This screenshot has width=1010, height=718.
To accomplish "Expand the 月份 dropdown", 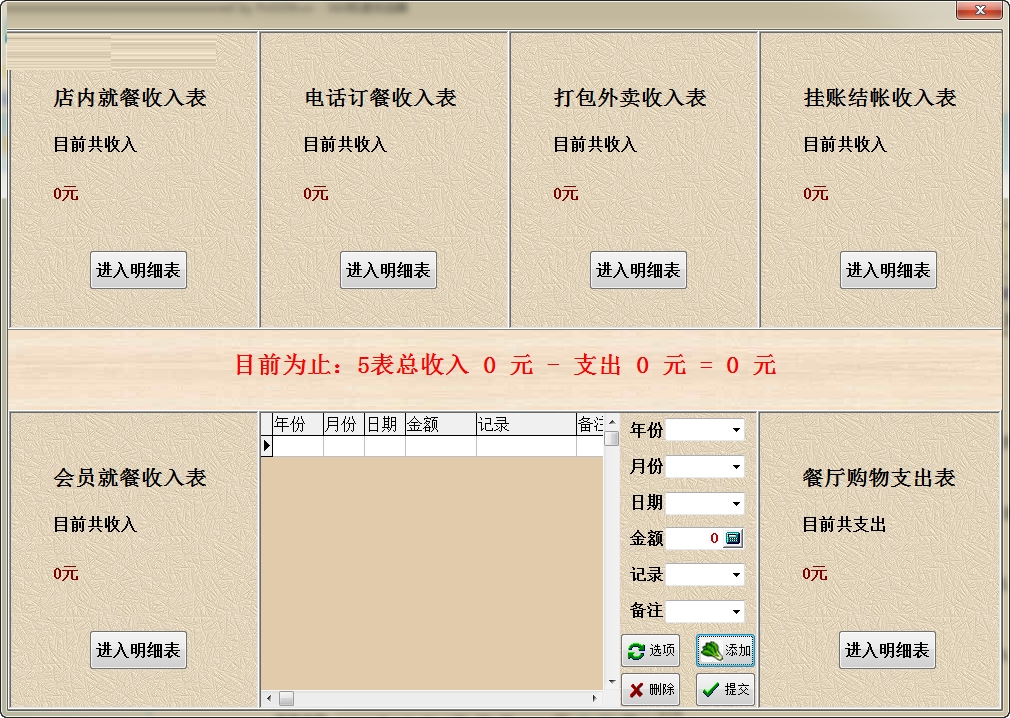I will [736, 466].
